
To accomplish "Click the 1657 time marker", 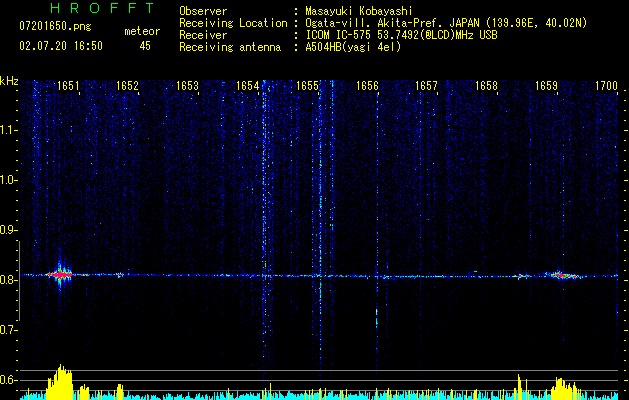I will [426, 86].
